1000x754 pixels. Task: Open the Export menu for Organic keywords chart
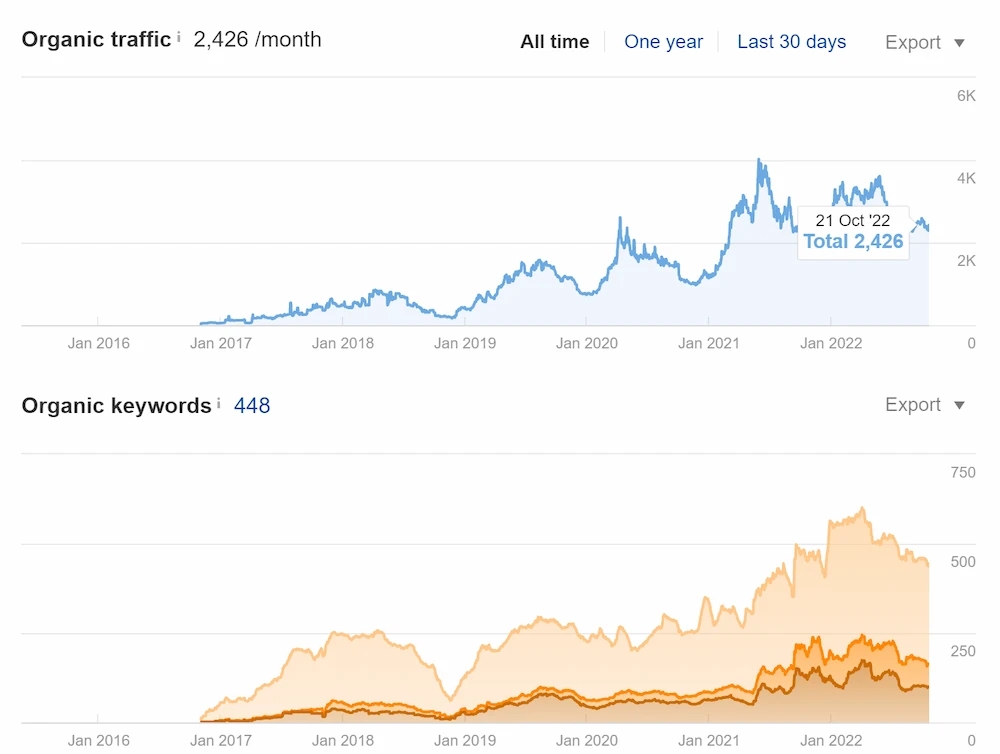912,405
